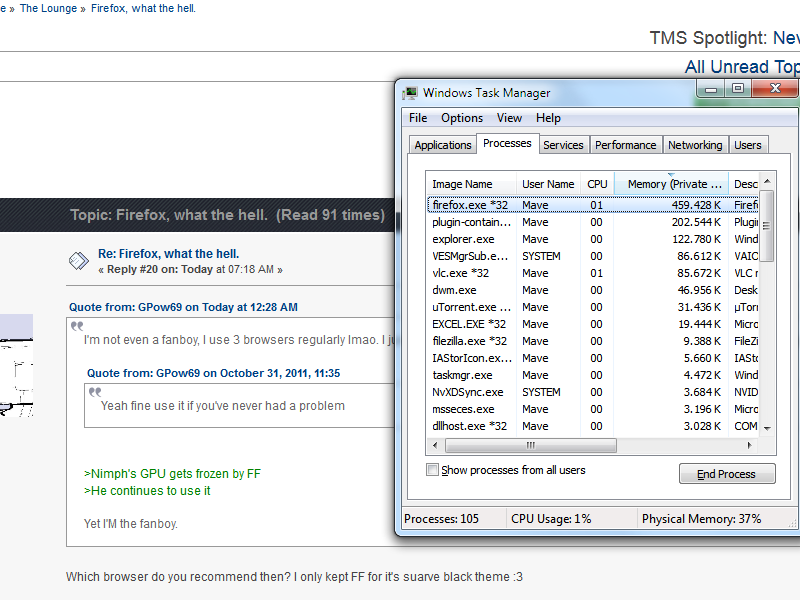
Task: Select the filezilla.exe *32 process
Action: [x=593, y=341]
